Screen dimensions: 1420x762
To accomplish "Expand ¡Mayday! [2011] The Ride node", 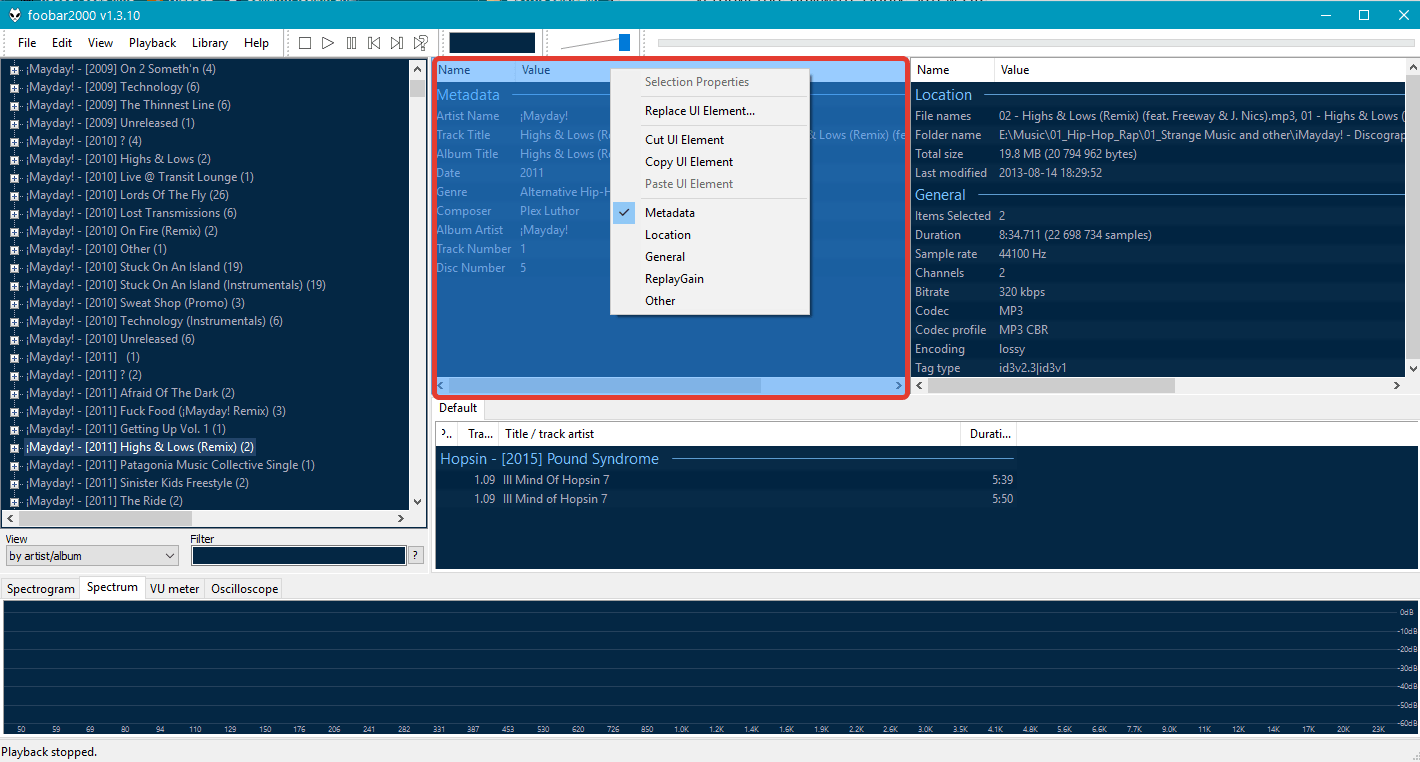I will [14, 501].
